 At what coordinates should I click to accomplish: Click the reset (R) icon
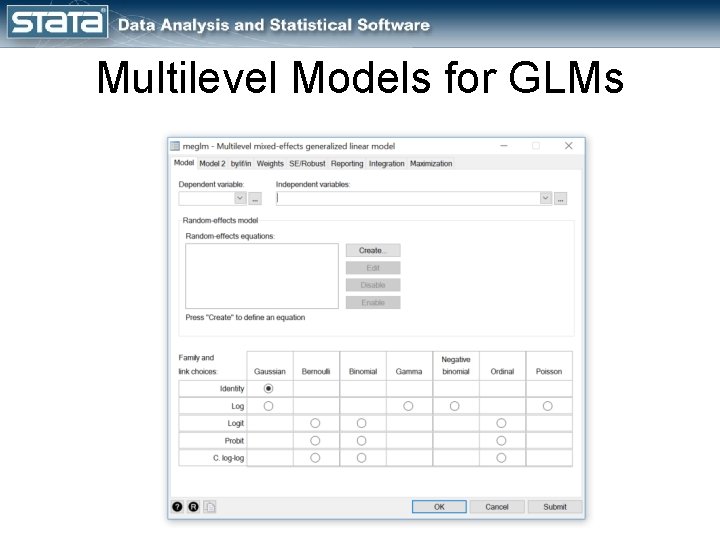pos(193,506)
